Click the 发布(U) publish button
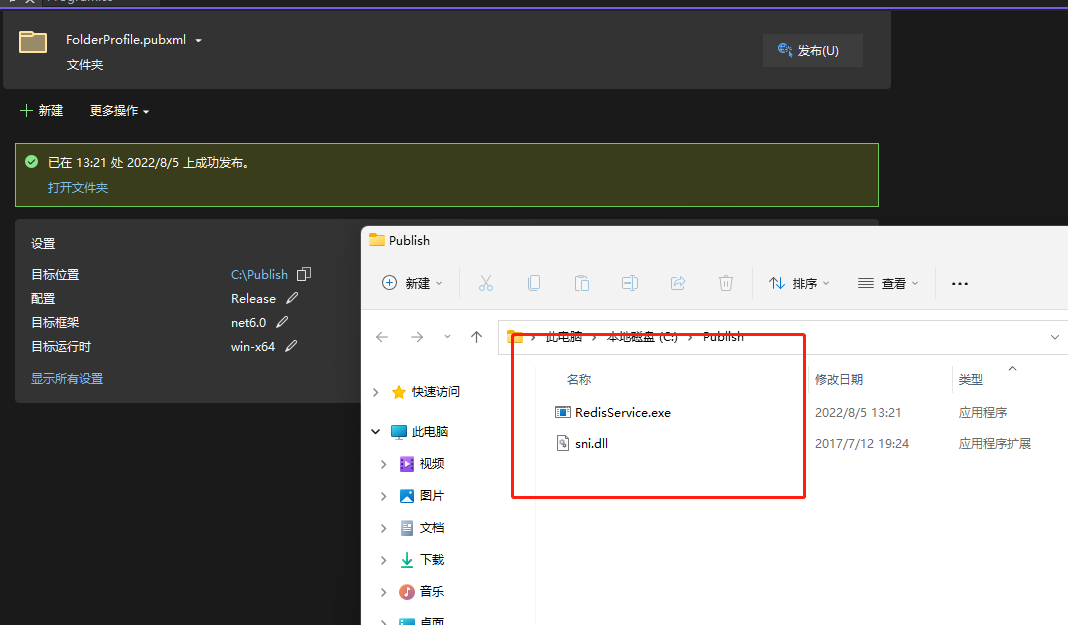 pyautogui.click(x=812, y=50)
